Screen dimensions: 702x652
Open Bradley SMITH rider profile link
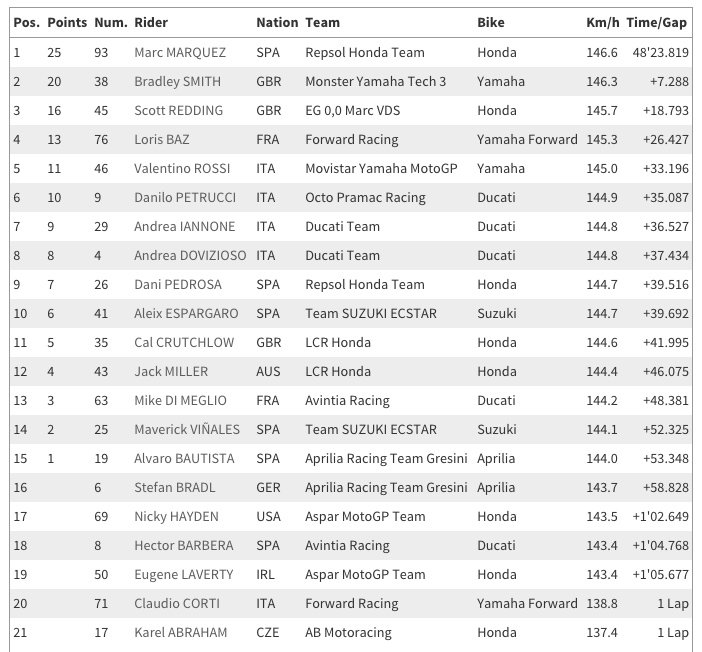[x=177, y=82]
